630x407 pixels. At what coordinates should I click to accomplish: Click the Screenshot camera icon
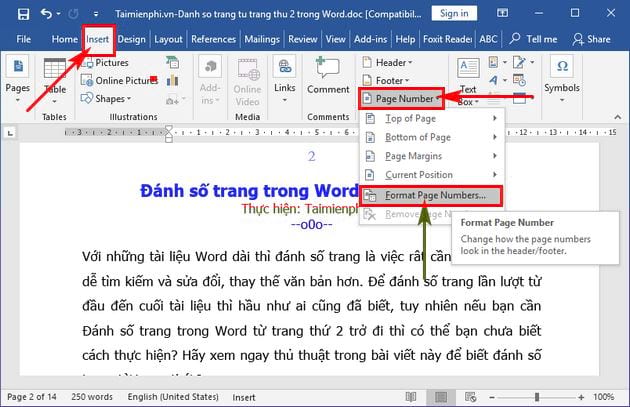176,99
